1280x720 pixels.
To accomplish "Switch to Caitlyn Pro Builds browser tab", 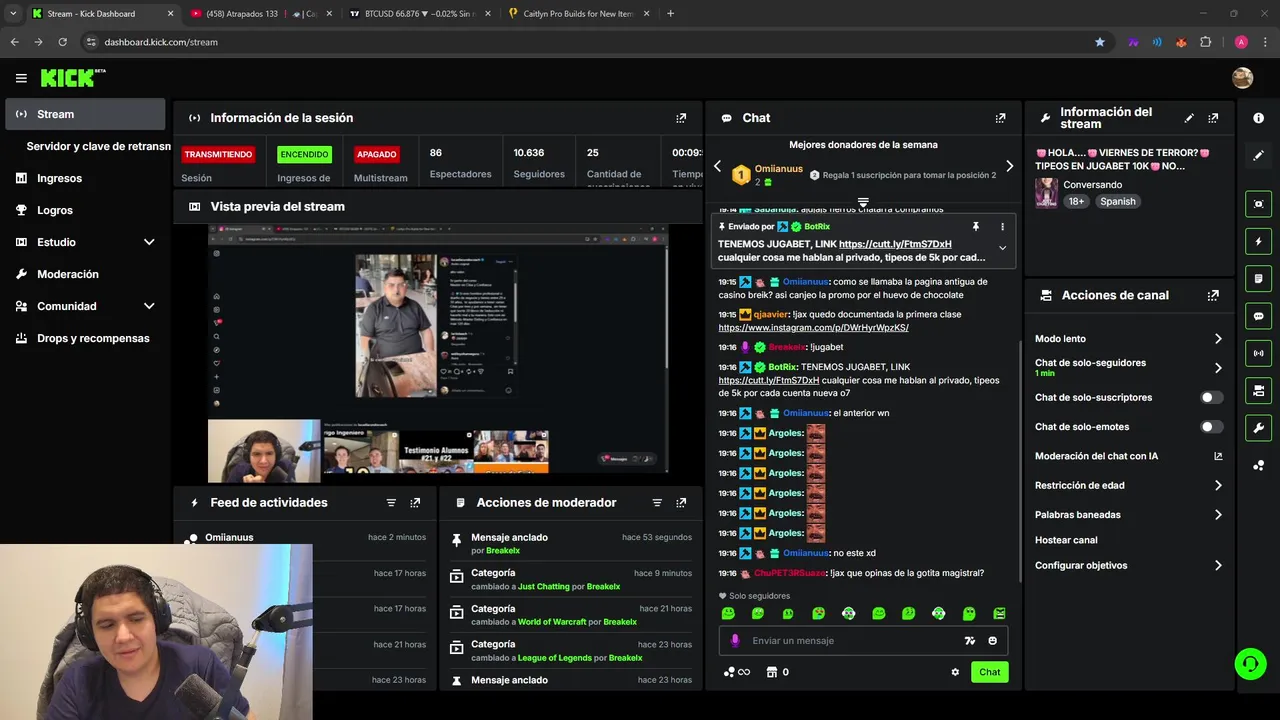I will point(578,14).
